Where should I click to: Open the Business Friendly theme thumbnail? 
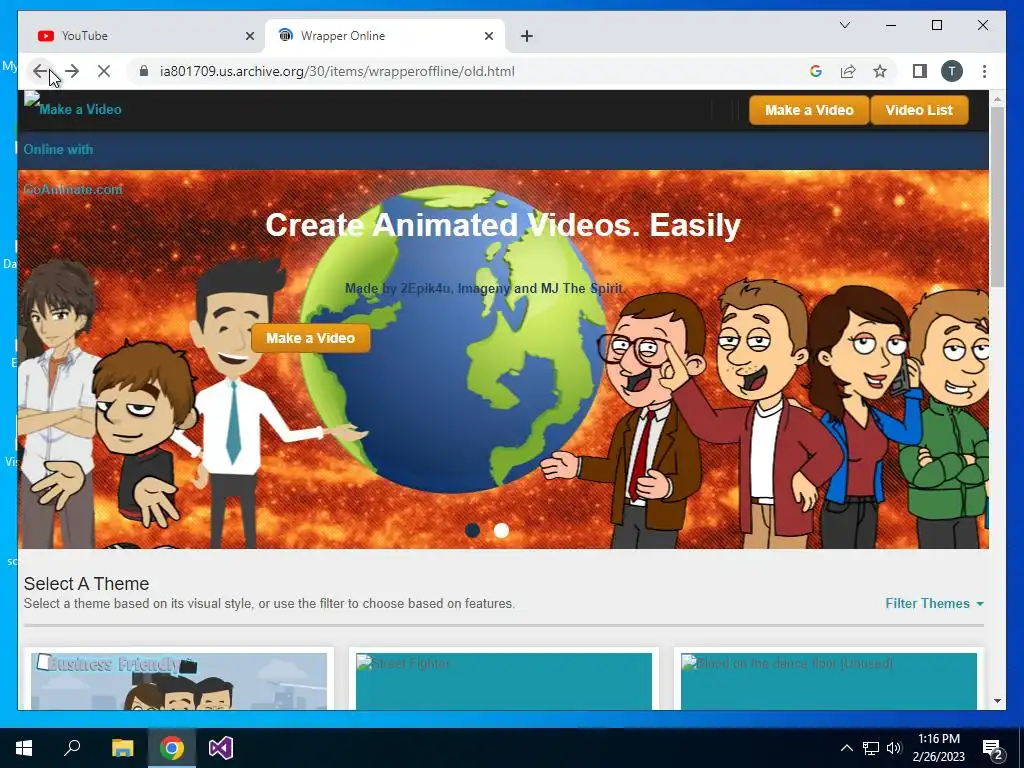(179, 680)
